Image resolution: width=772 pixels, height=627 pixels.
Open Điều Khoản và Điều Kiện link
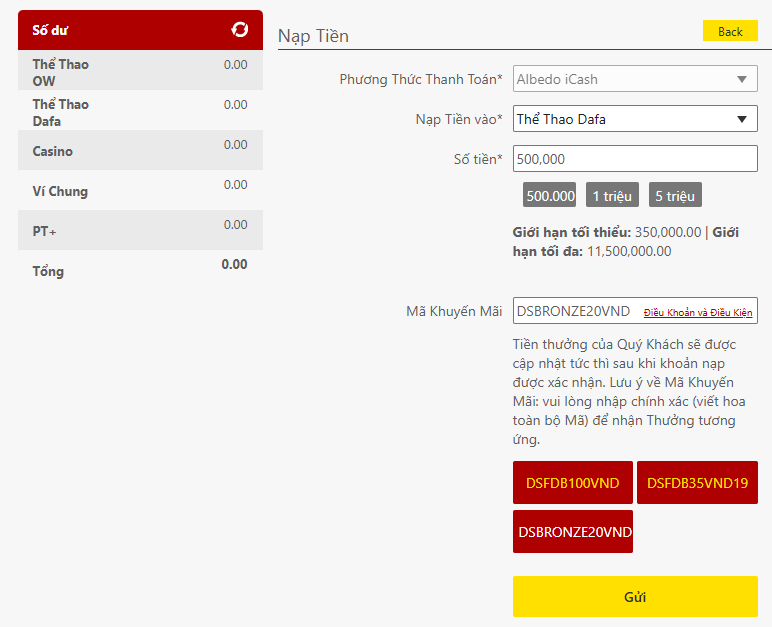(697, 312)
